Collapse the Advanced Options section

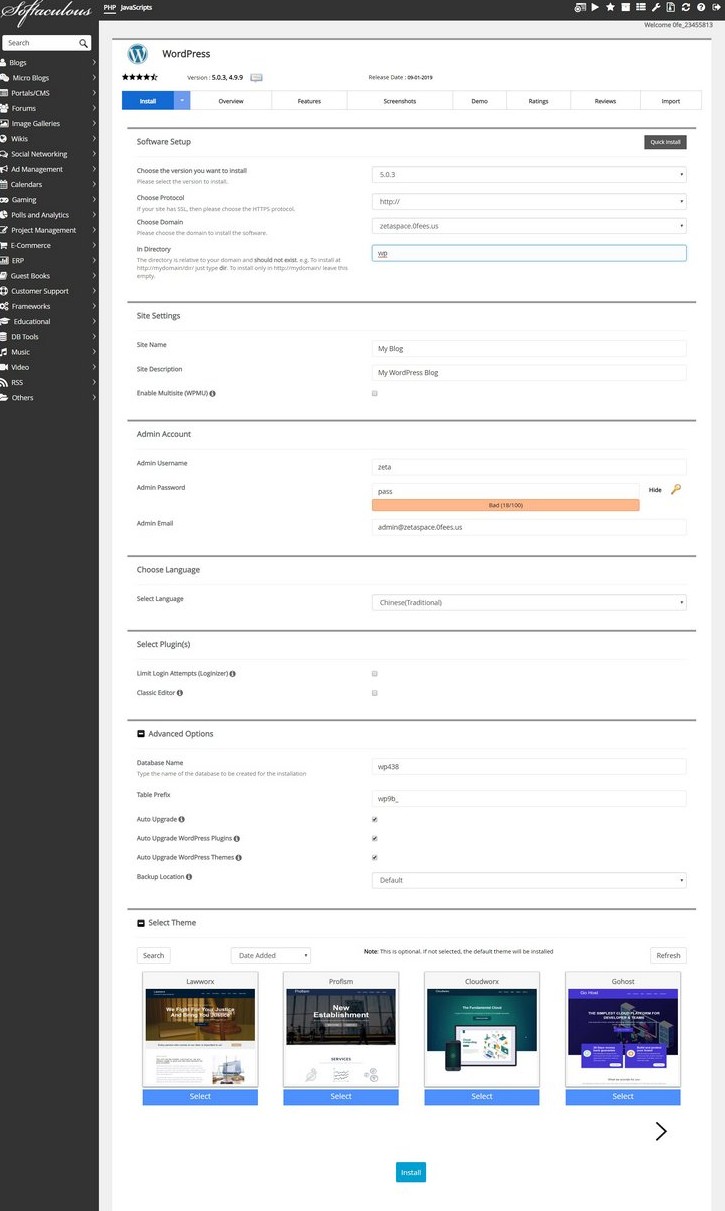tap(141, 734)
